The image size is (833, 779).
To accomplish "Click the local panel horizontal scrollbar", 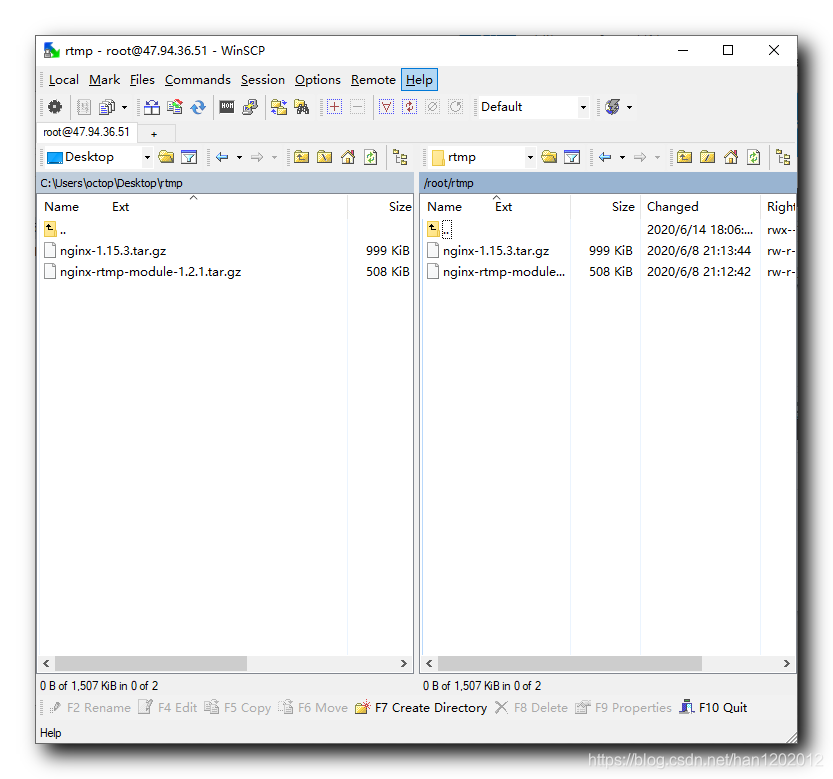I will pyautogui.click(x=151, y=663).
